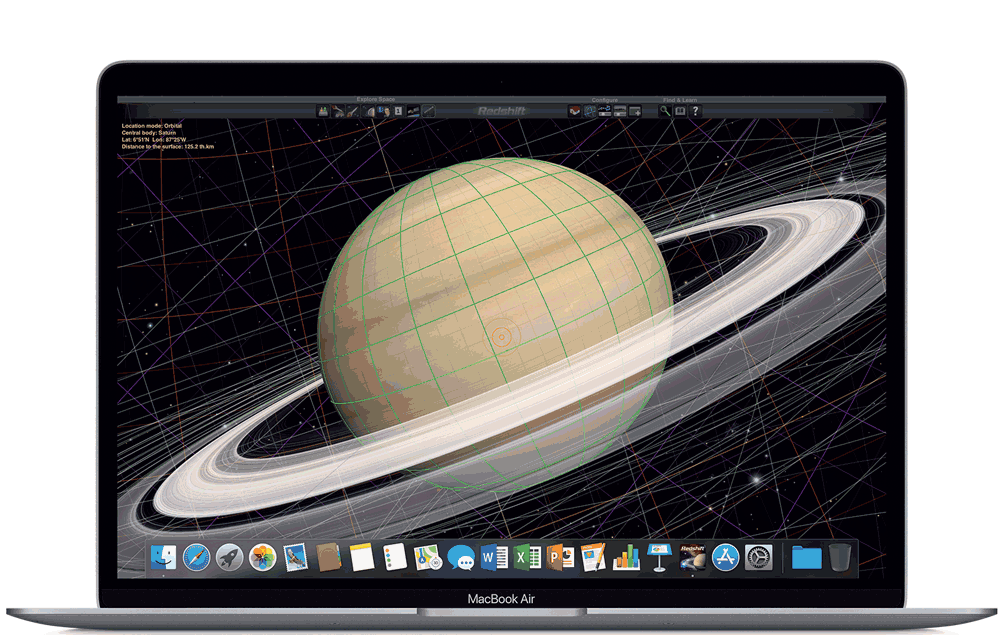Click the 'Central body: Saturn' text
This screenshot has width=1000, height=635.
pos(149,133)
